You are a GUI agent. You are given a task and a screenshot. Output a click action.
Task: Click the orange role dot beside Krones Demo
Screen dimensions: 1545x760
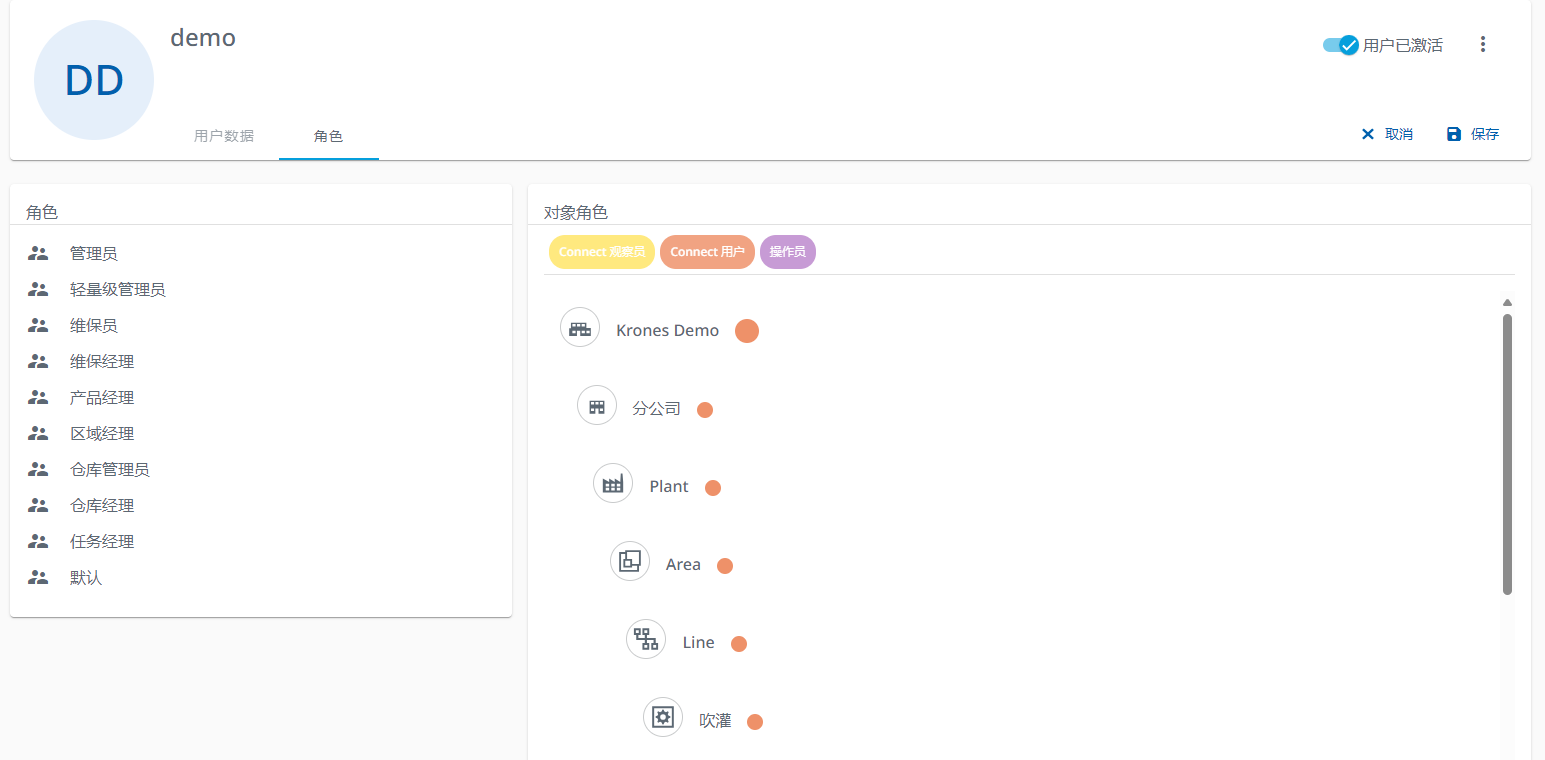747,331
